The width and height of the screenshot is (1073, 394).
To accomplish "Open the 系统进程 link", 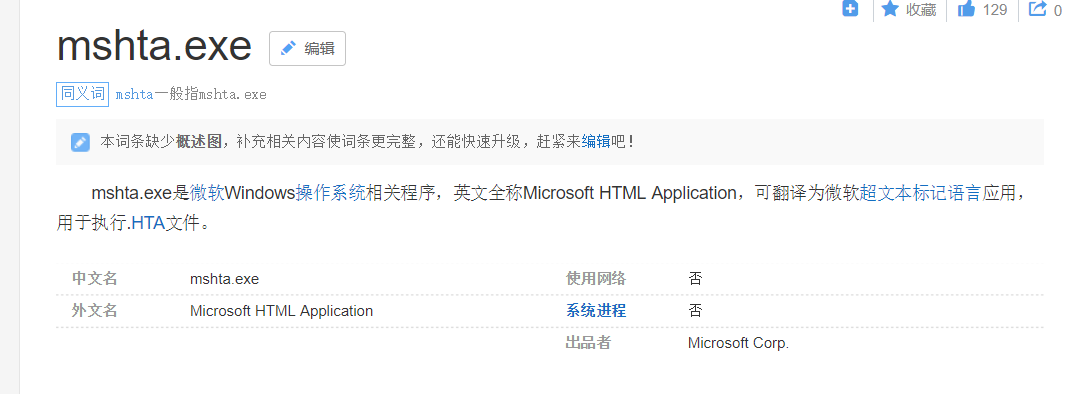I will [x=595, y=311].
